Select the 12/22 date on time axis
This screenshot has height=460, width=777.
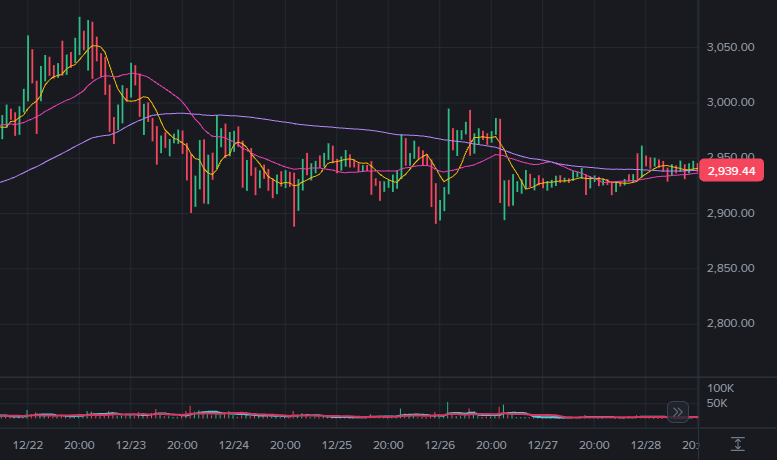tap(28, 444)
